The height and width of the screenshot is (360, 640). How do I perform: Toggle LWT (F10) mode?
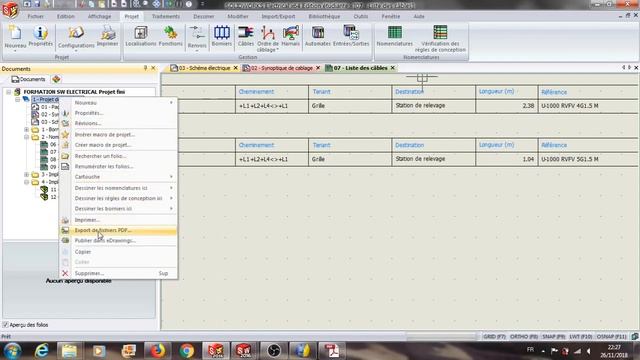click(x=580, y=337)
